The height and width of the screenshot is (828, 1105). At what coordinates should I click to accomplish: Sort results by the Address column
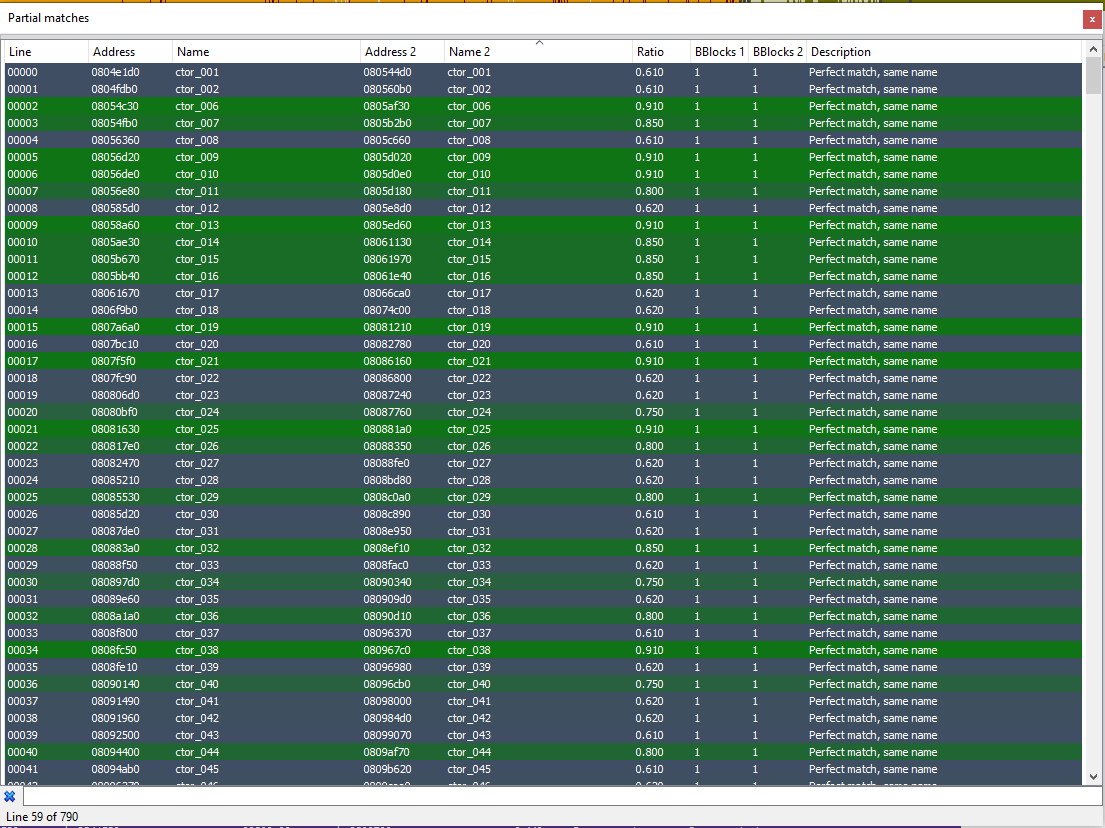(x=123, y=51)
